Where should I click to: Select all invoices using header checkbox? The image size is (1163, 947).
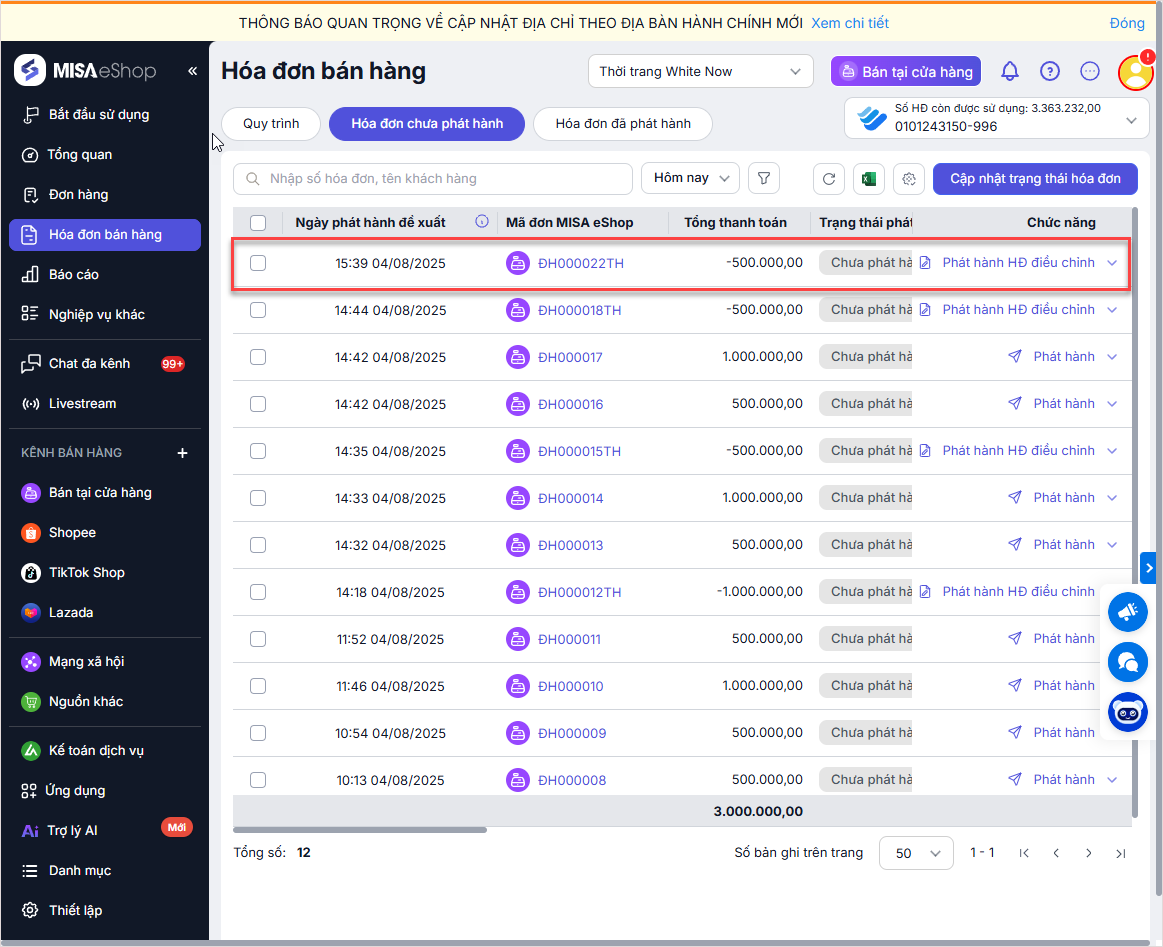click(x=258, y=222)
